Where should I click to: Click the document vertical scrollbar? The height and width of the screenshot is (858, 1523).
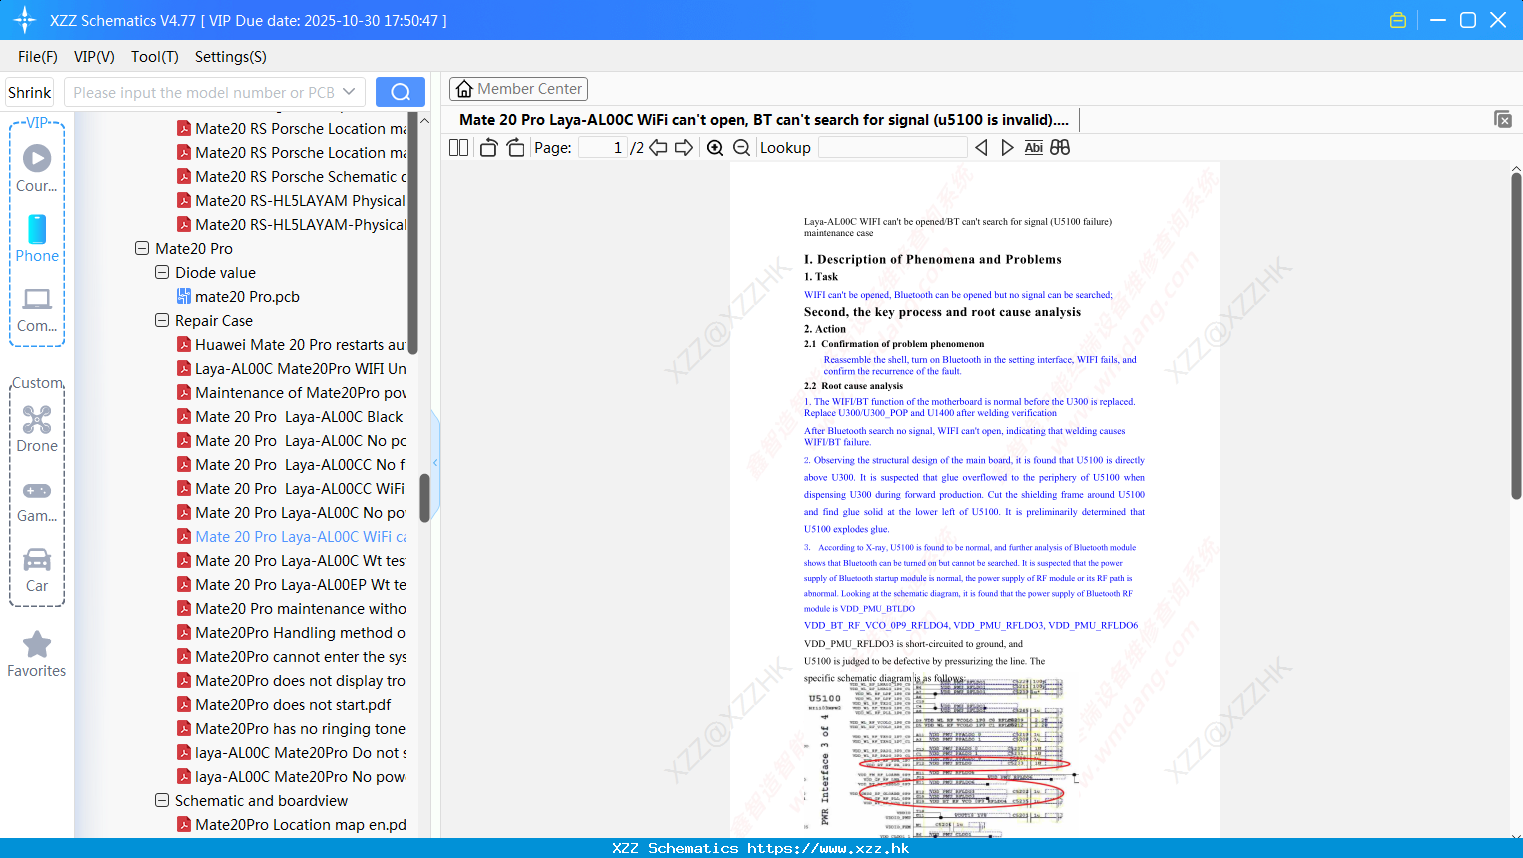(x=1516, y=335)
